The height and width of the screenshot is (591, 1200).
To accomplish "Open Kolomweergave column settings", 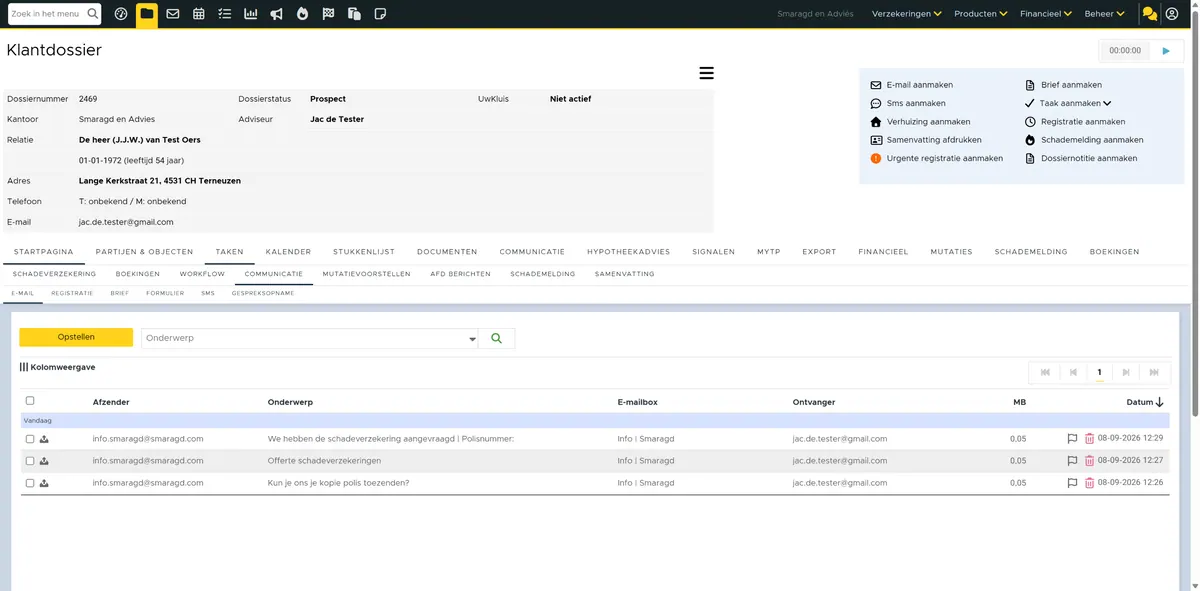I will point(58,367).
